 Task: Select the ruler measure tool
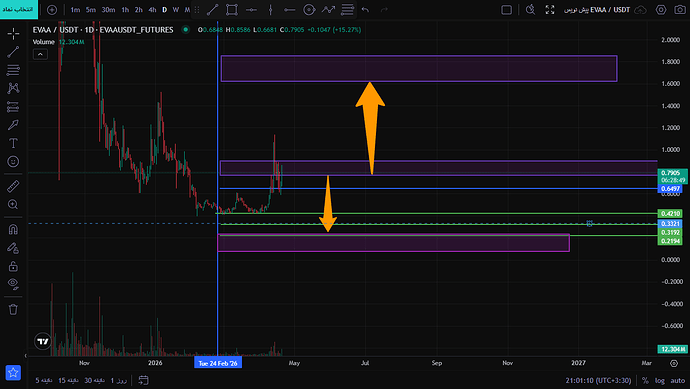tap(13, 186)
